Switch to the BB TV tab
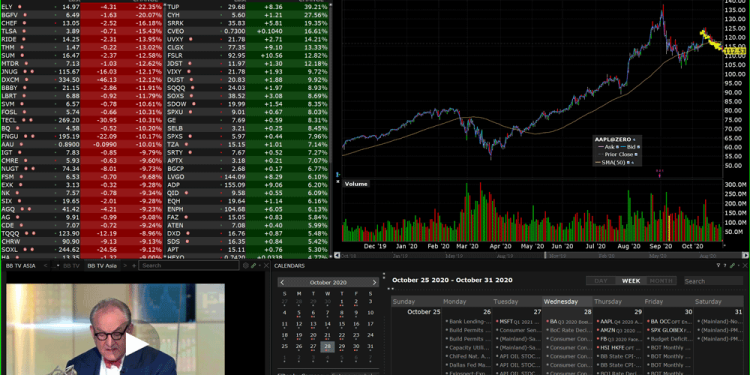Viewport: 750px width, 375px height. tap(71, 265)
